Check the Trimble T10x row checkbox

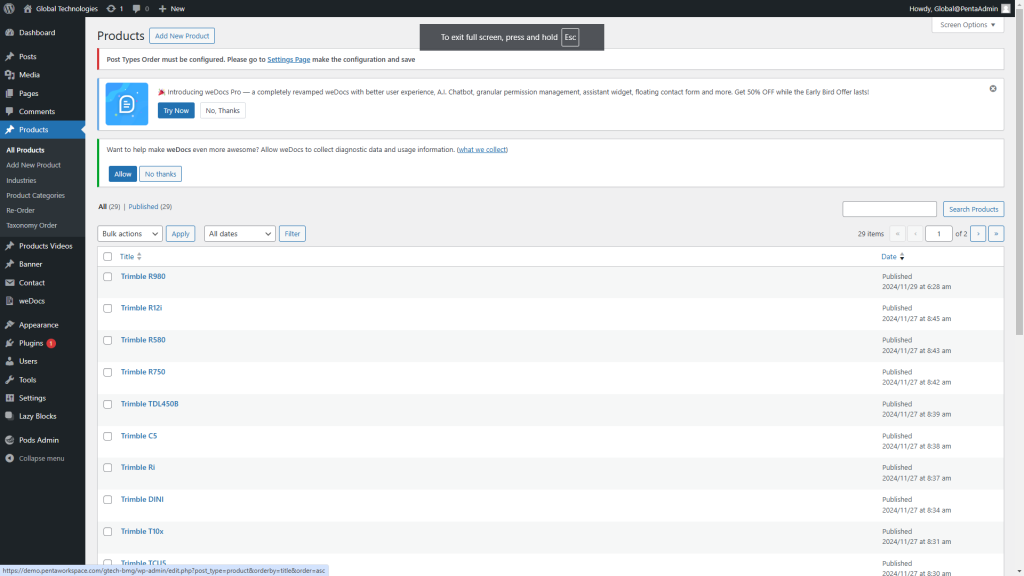click(x=108, y=532)
